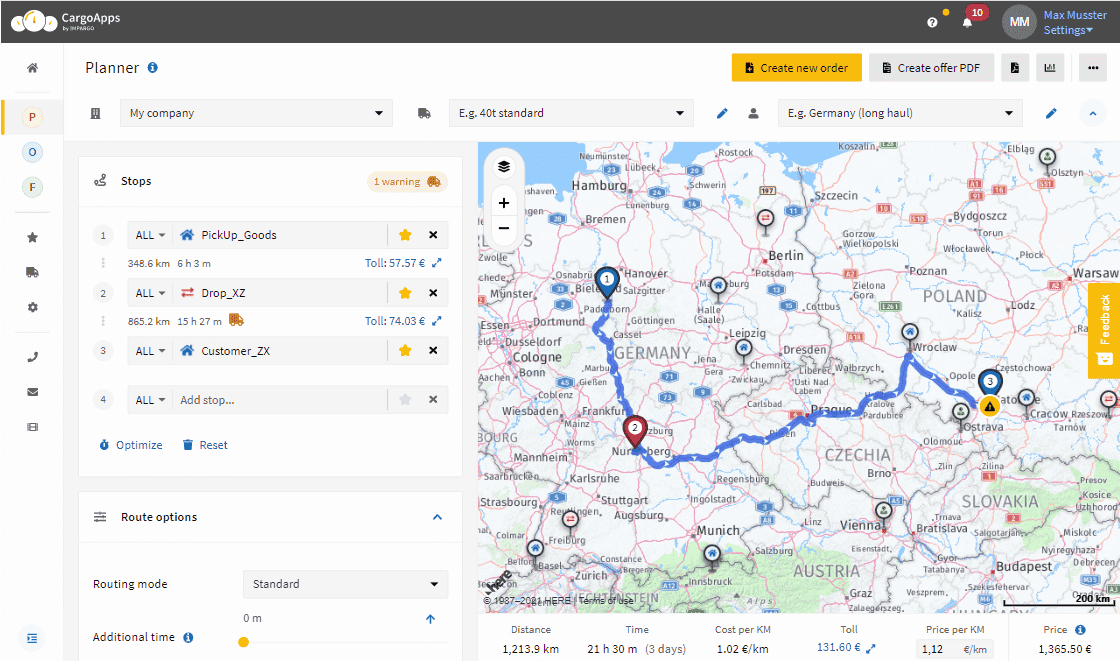1120x661 pixels.
Task: Click the Additional time slider handle
Action: pos(244,642)
